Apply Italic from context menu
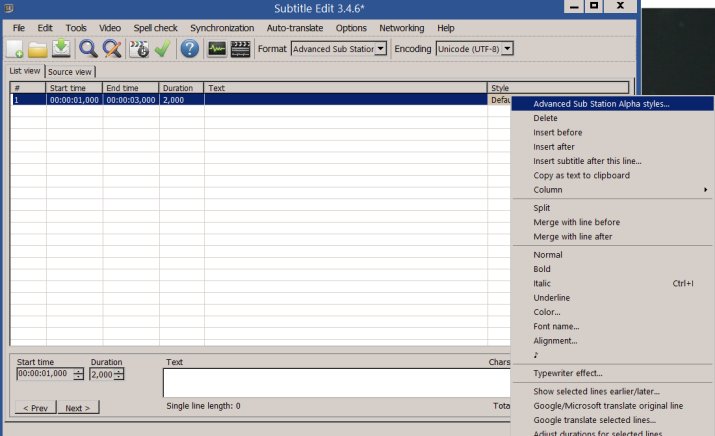This screenshot has width=715, height=436. pos(612,284)
